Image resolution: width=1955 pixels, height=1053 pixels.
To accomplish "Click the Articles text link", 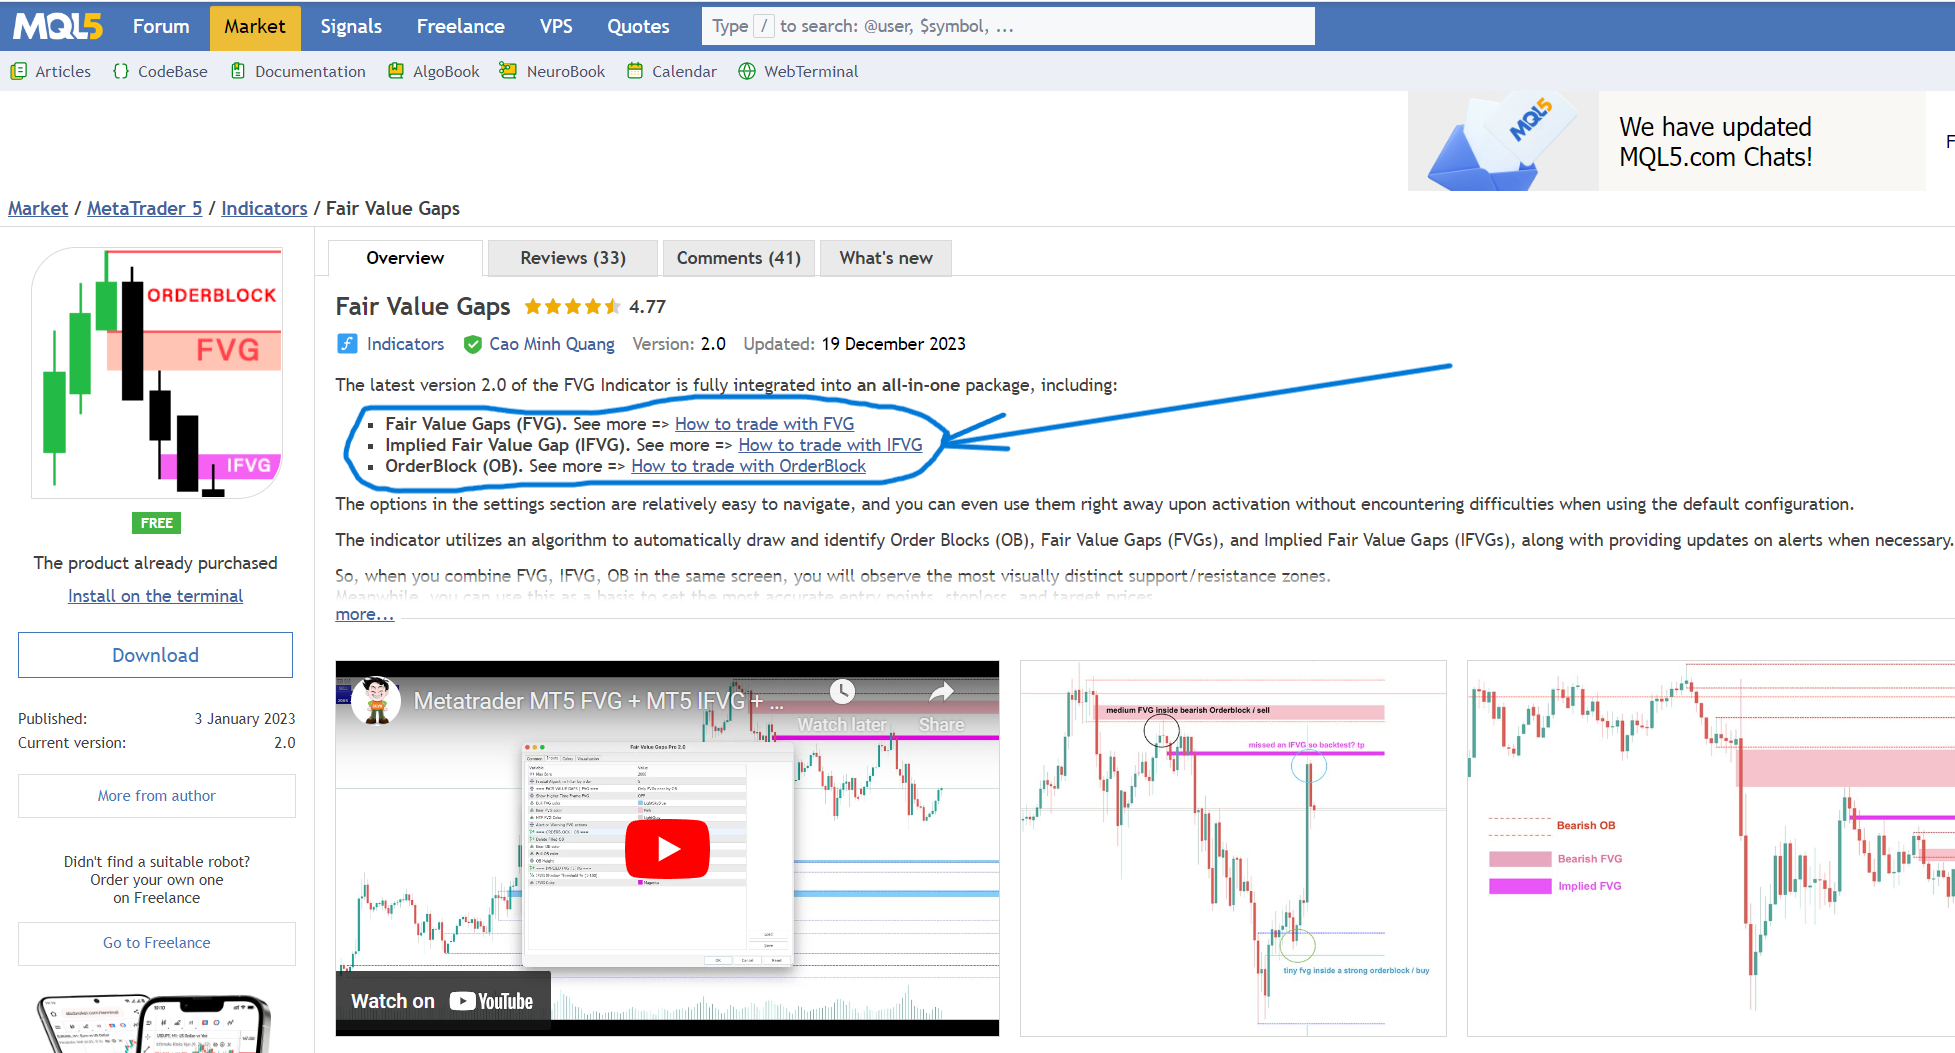I will click(63, 71).
